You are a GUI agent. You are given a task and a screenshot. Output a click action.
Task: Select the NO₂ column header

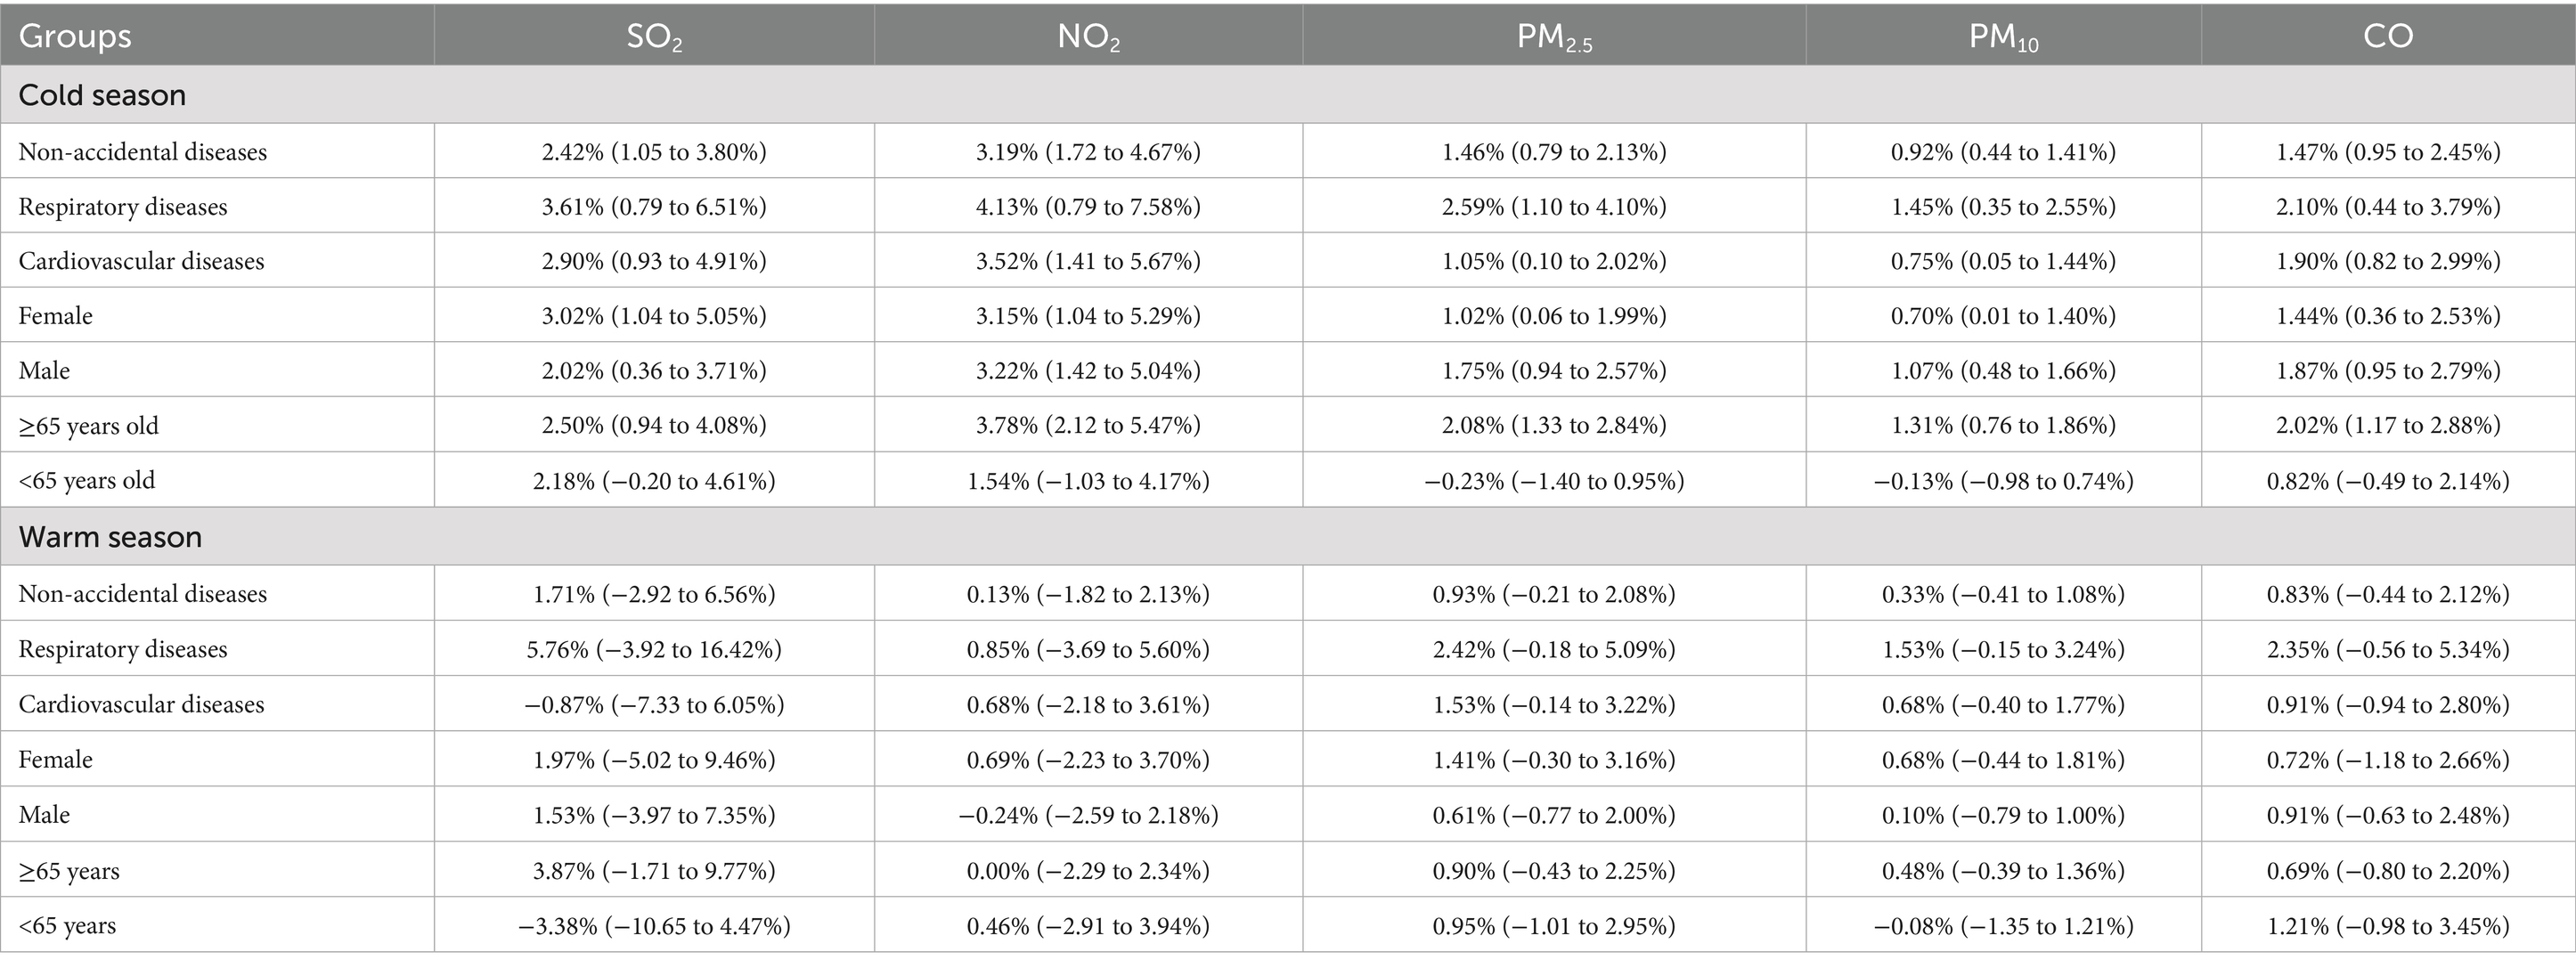click(x=1088, y=36)
